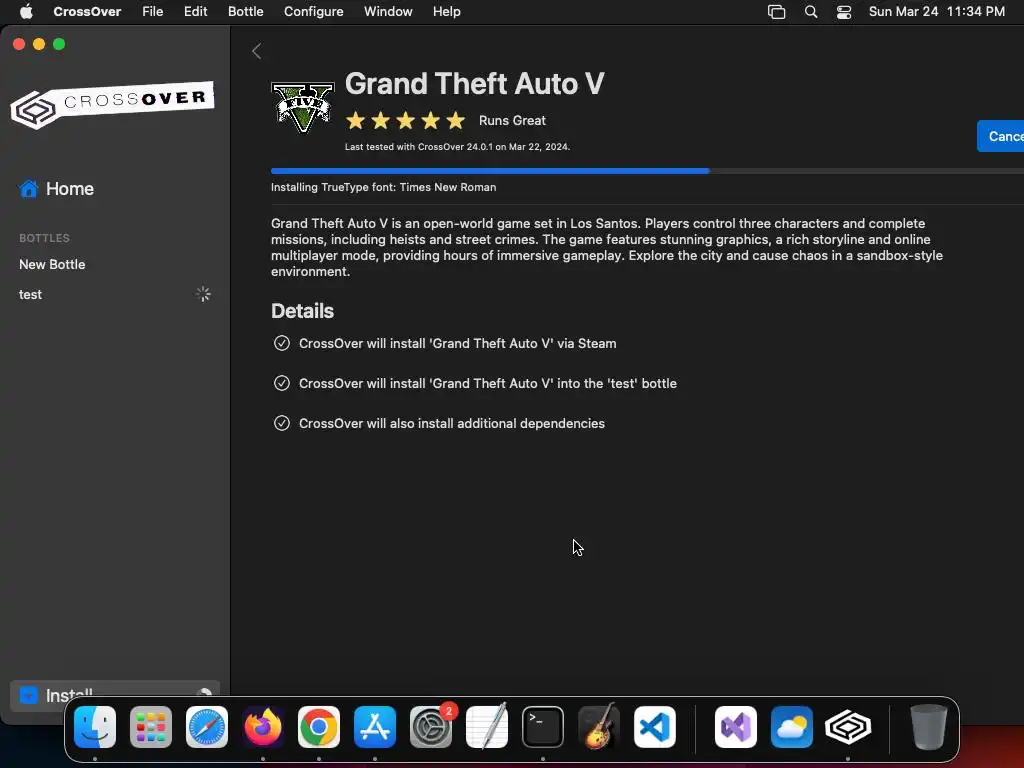The height and width of the screenshot is (768, 1024).
Task: Click the check icon for 'test' bottle detail
Action: pos(281,383)
